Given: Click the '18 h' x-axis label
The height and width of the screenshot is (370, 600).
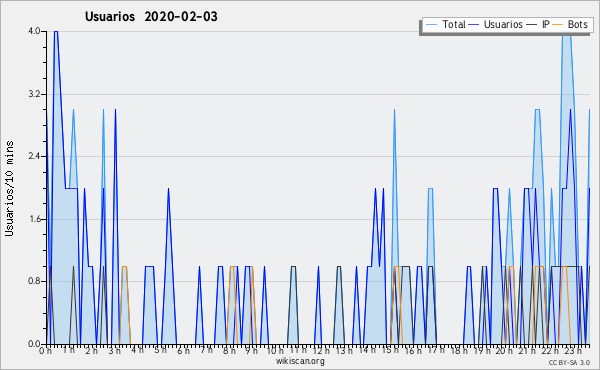Looking at the screenshot, I should [x=459, y=351].
